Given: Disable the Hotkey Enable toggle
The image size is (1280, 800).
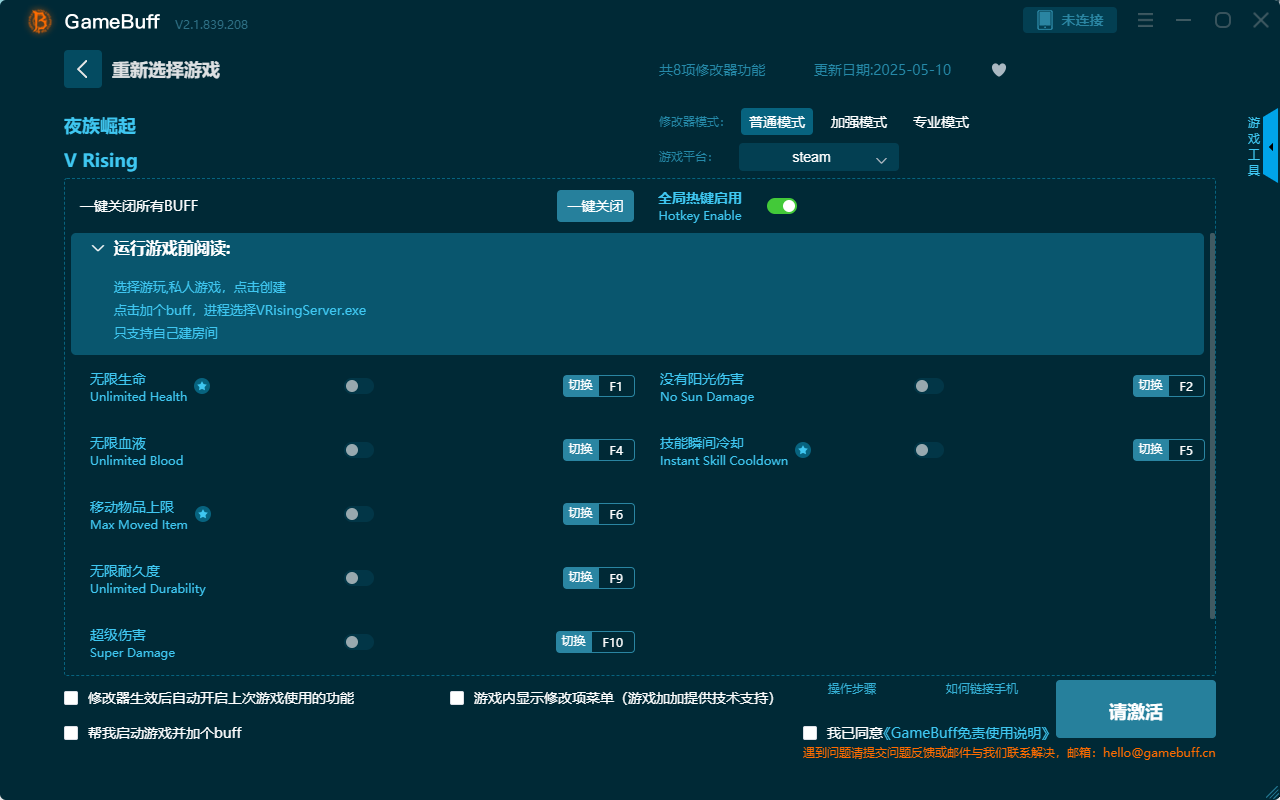Looking at the screenshot, I should click(x=781, y=206).
